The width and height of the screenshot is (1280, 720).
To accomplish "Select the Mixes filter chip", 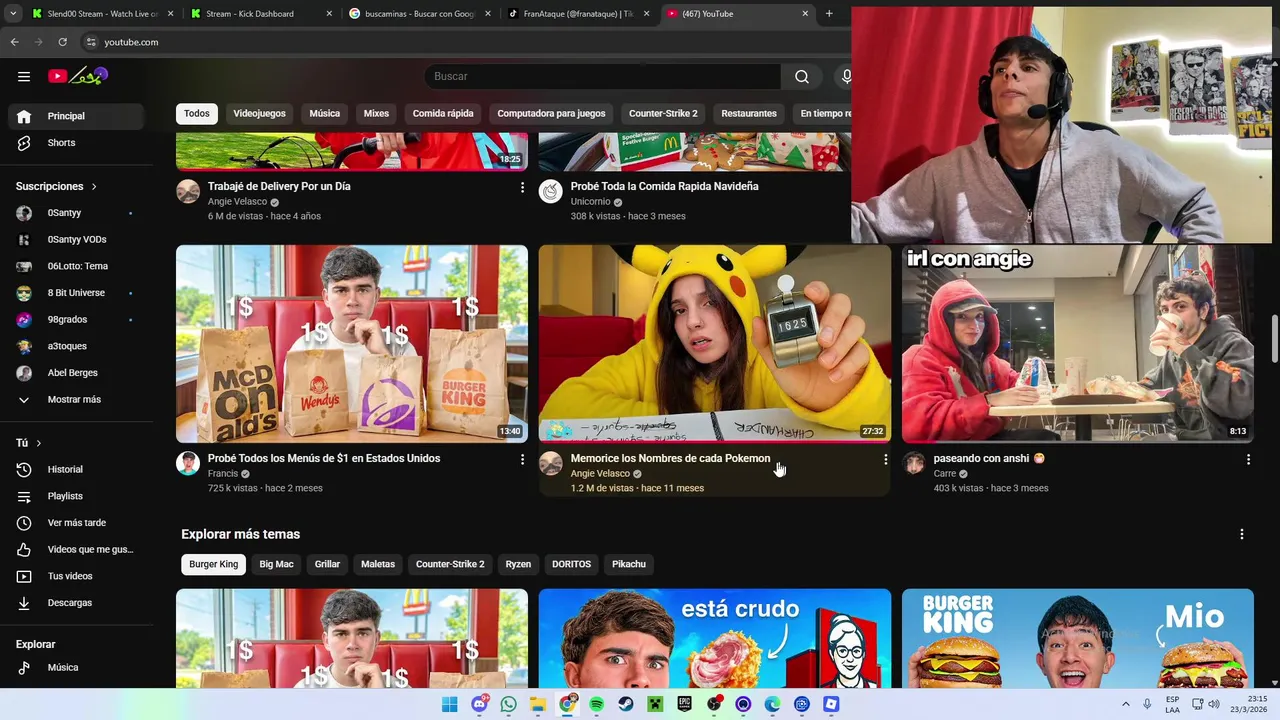I will tap(376, 113).
